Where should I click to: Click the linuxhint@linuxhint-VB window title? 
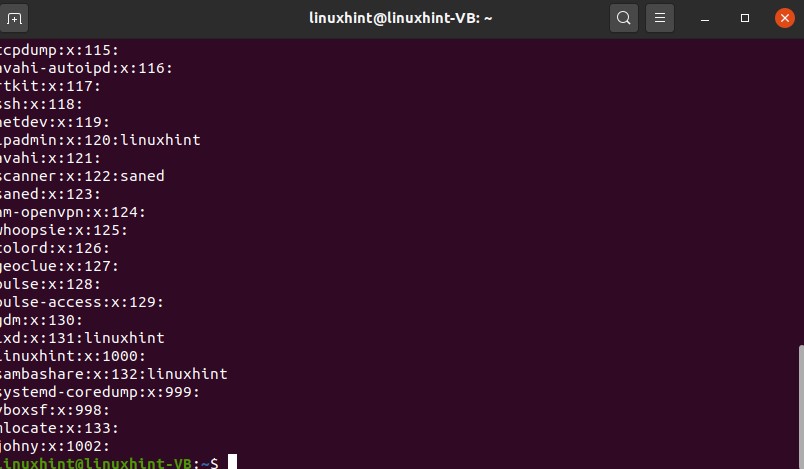coord(402,18)
